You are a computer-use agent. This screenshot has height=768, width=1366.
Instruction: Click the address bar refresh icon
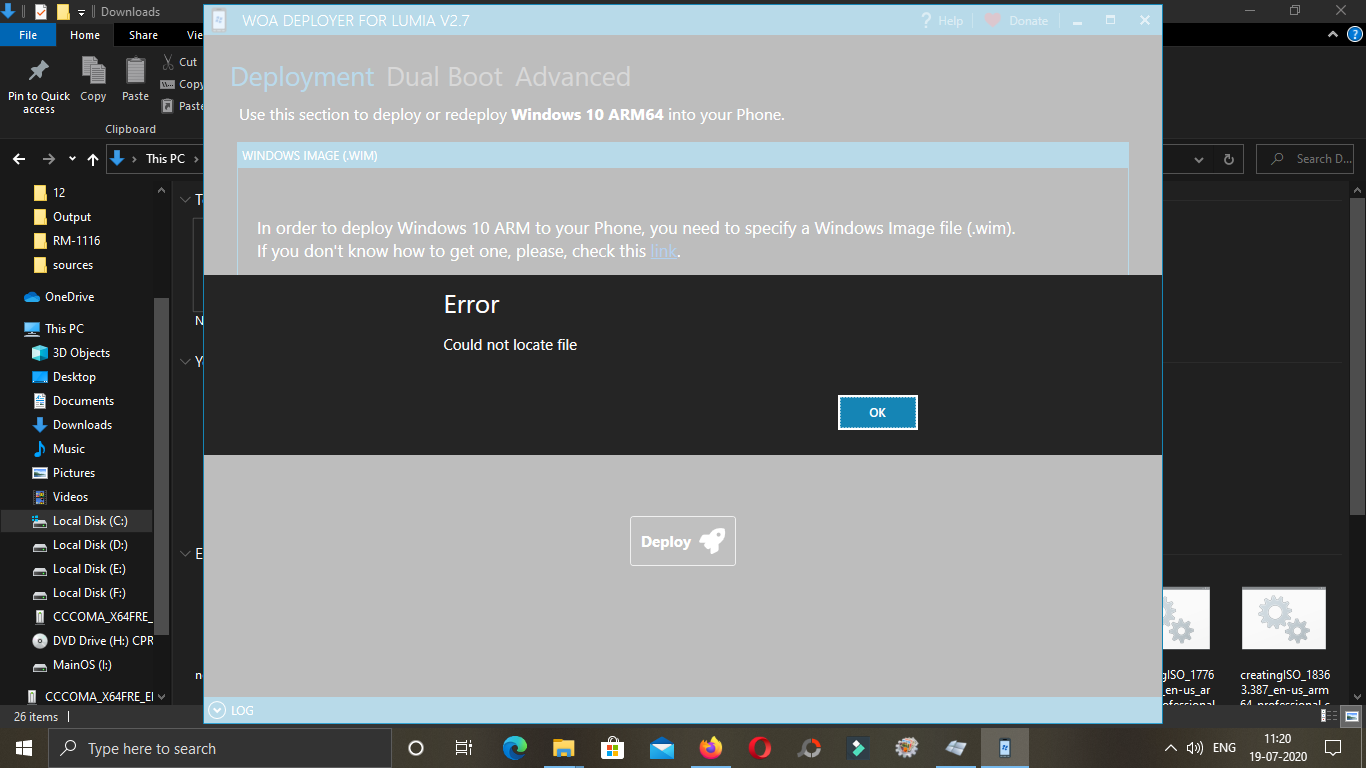tap(1228, 158)
